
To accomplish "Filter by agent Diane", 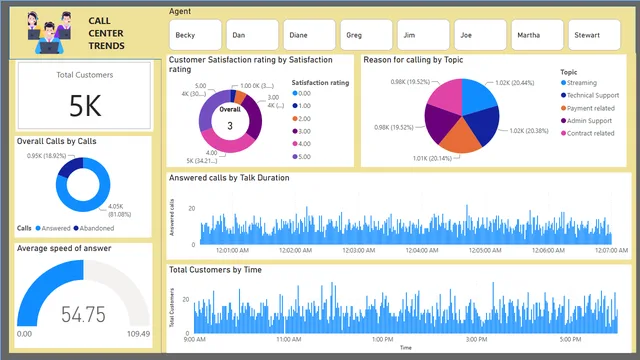I will pos(309,35).
